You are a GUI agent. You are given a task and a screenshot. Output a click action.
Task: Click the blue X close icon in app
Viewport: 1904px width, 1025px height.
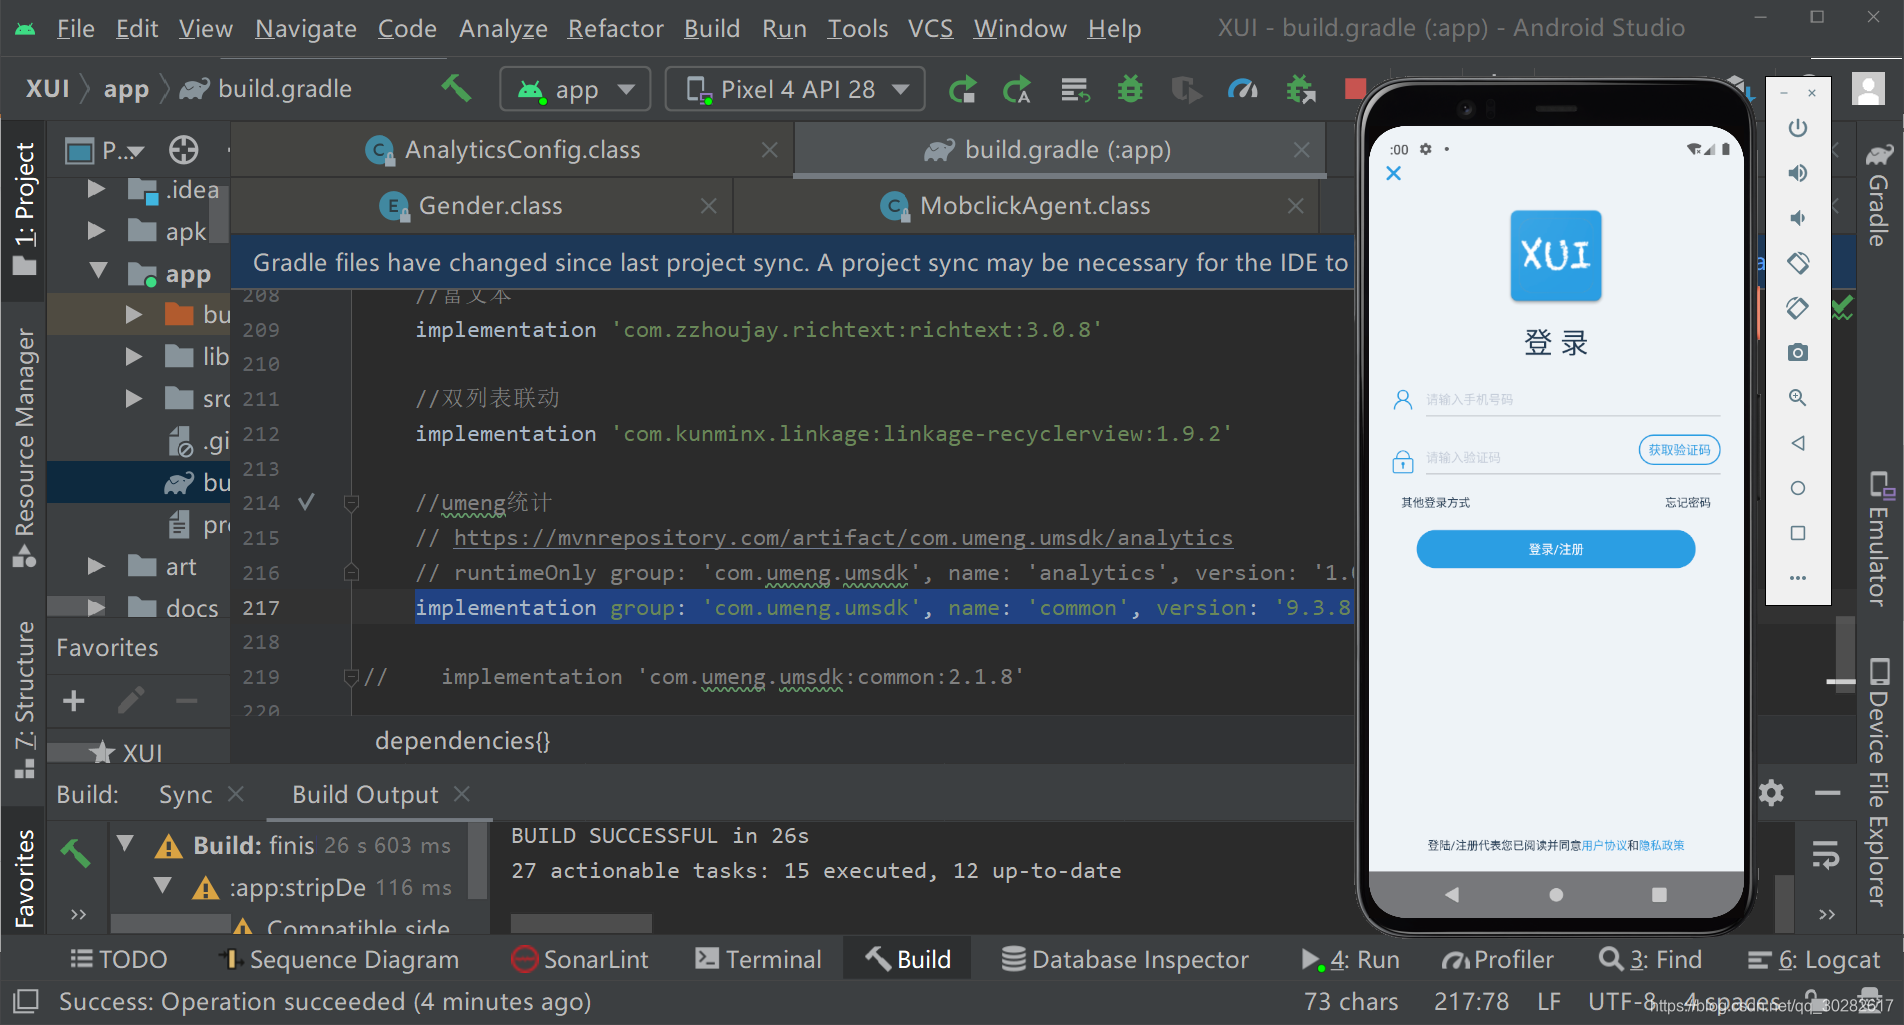click(1394, 173)
